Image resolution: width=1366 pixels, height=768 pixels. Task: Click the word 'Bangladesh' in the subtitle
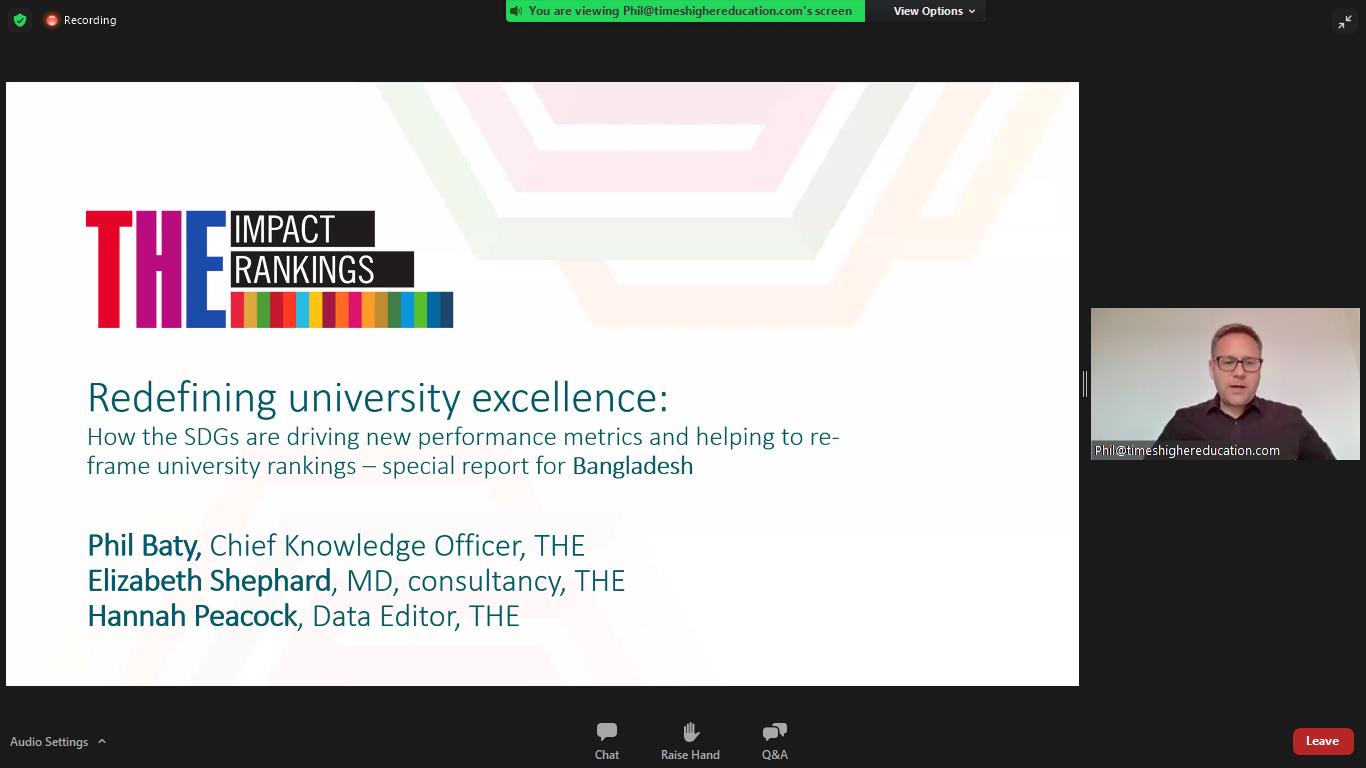pyautogui.click(x=632, y=466)
